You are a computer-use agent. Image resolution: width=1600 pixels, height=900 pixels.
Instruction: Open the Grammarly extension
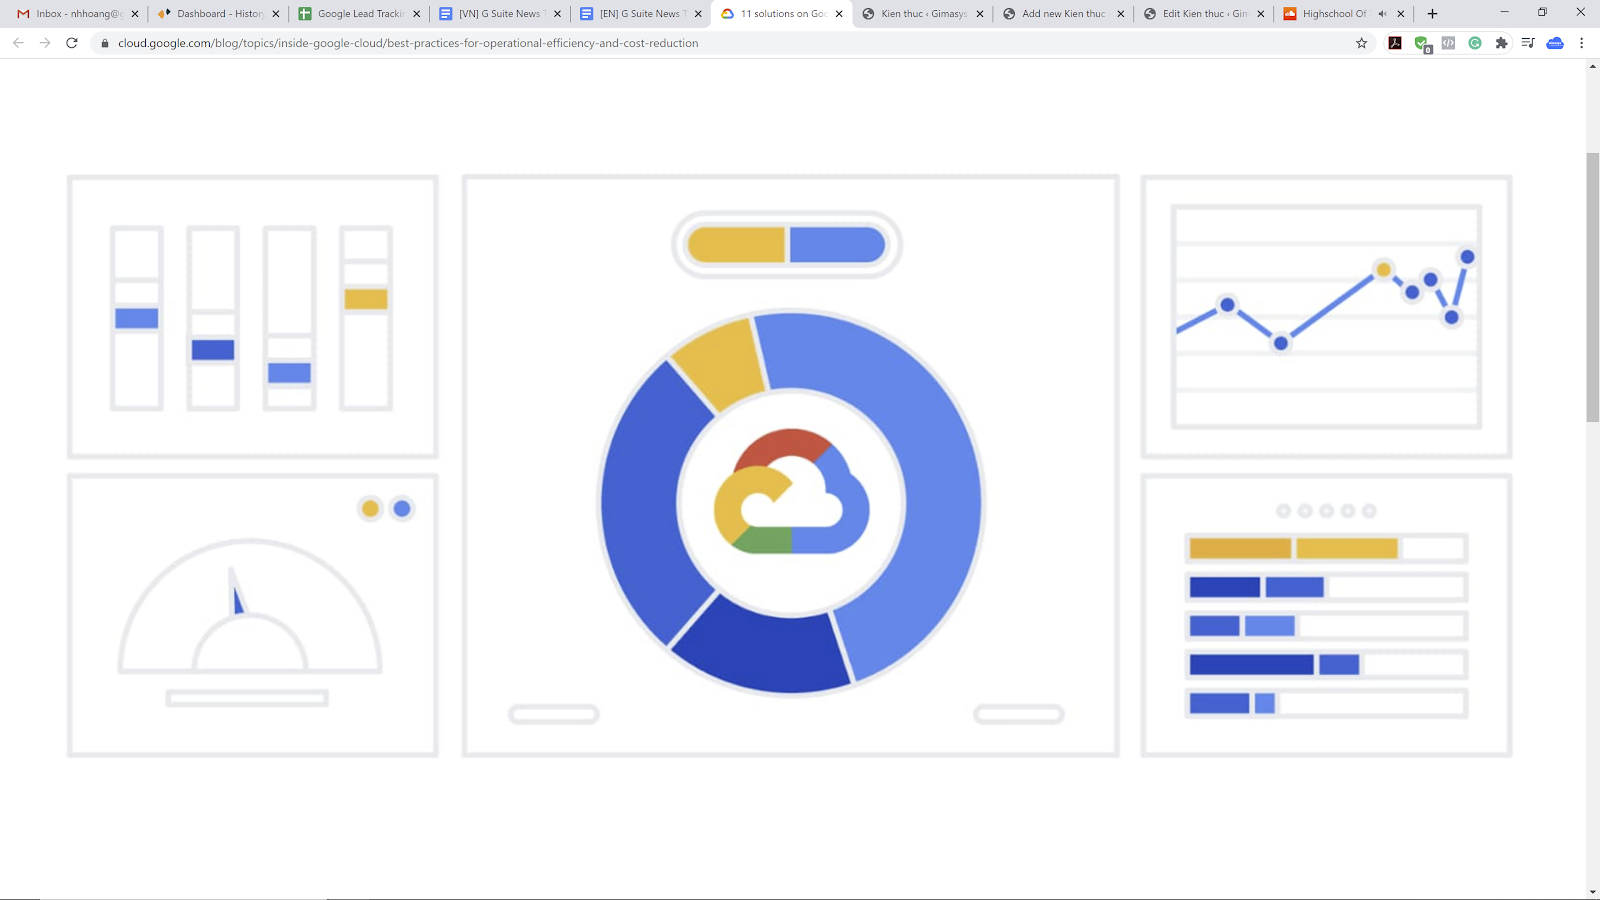point(1475,43)
